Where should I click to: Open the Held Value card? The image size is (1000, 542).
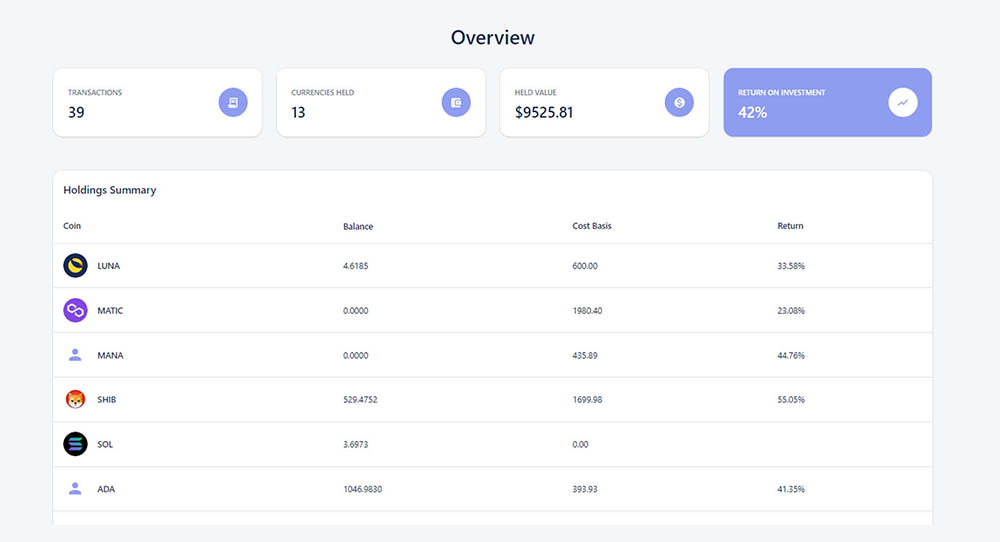[x=604, y=102]
